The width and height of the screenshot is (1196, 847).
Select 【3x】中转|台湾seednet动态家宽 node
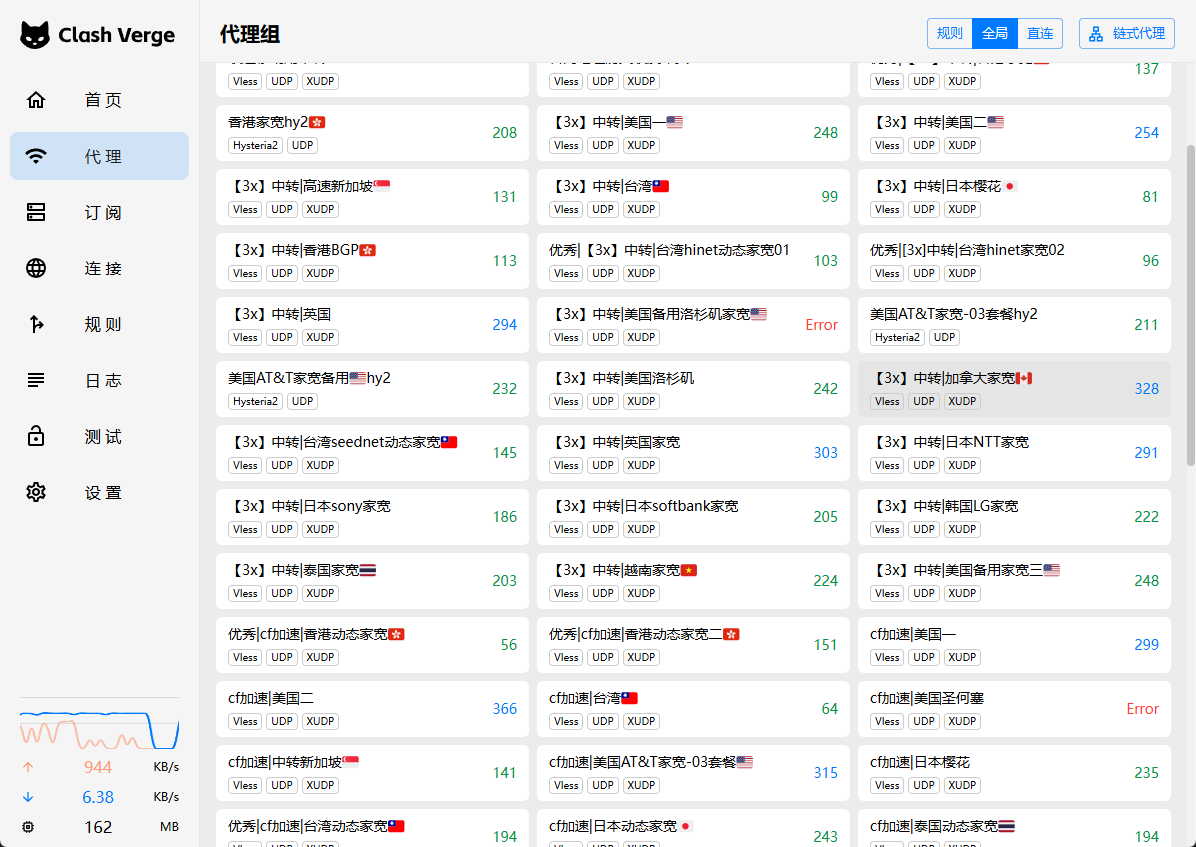(372, 453)
